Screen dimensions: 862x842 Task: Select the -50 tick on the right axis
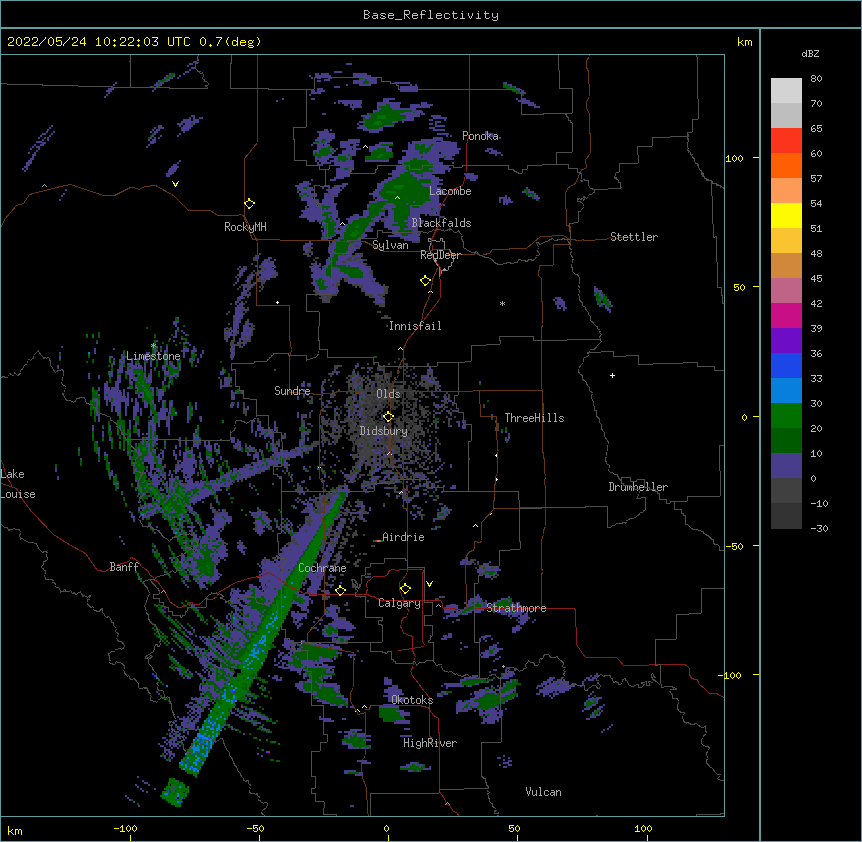coord(733,546)
